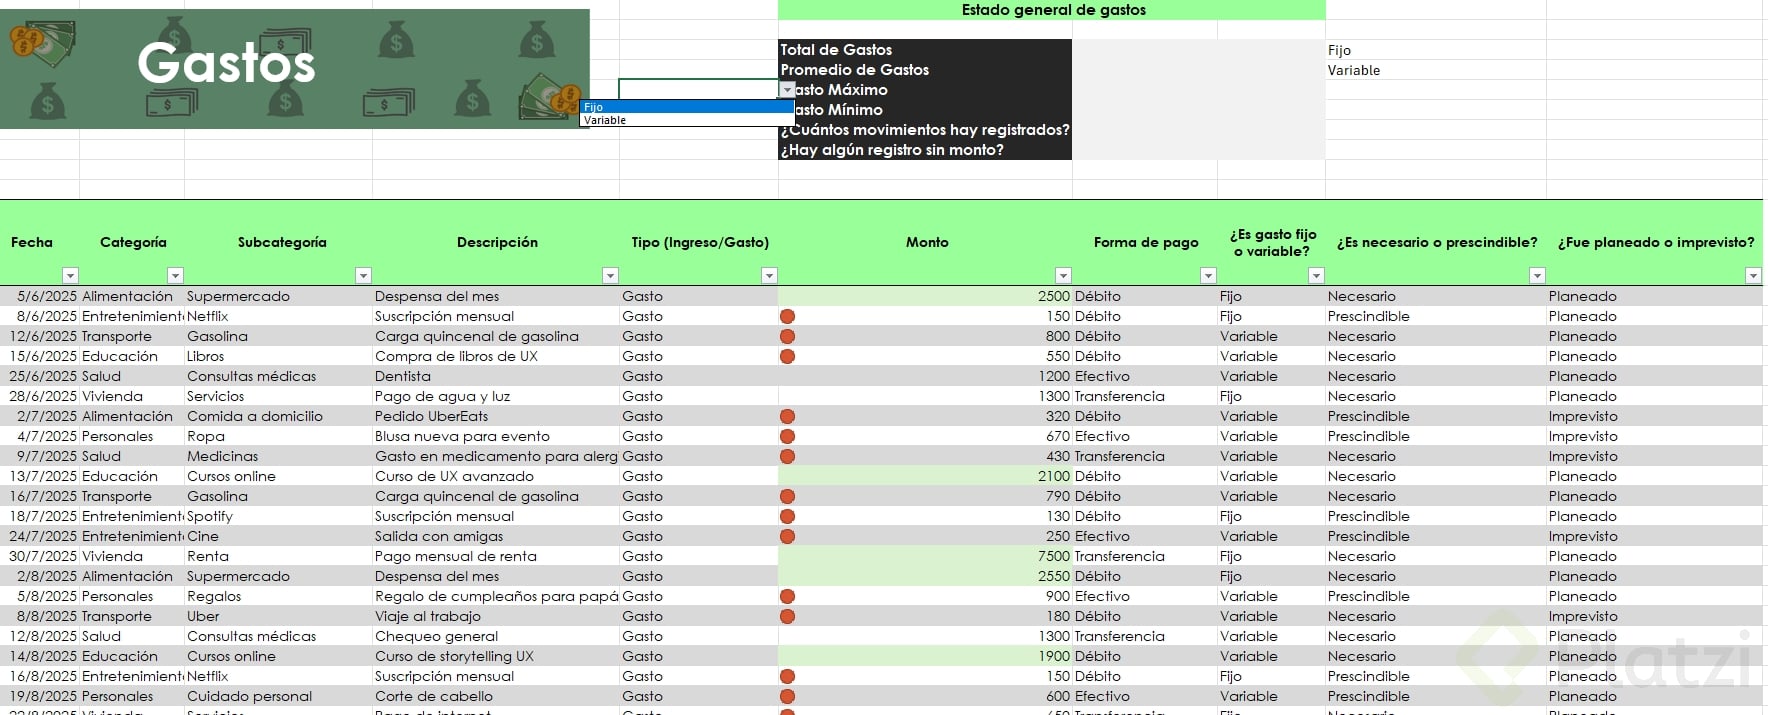1768x715 pixels.
Task: Open the planeado o imprevisto filter dropdown
Action: coord(1752,276)
